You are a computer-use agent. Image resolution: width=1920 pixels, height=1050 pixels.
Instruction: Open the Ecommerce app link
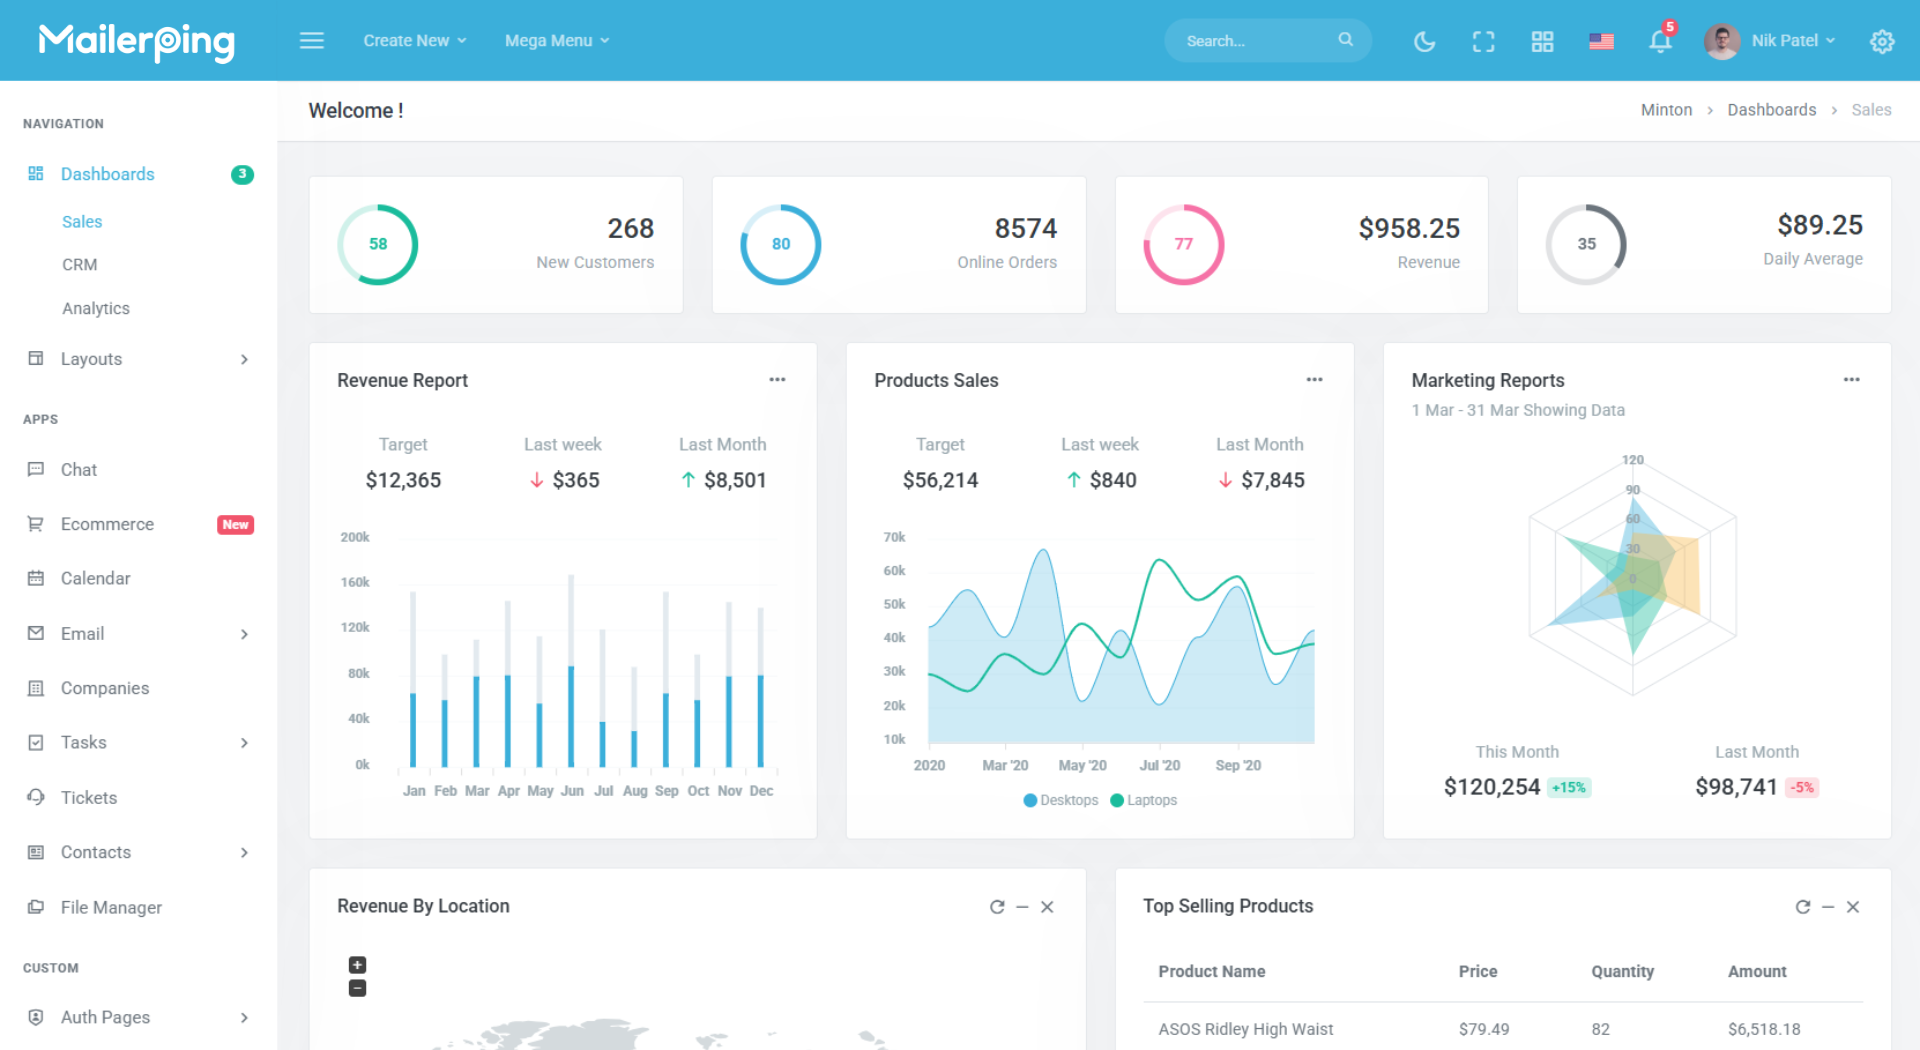point(107,524)
